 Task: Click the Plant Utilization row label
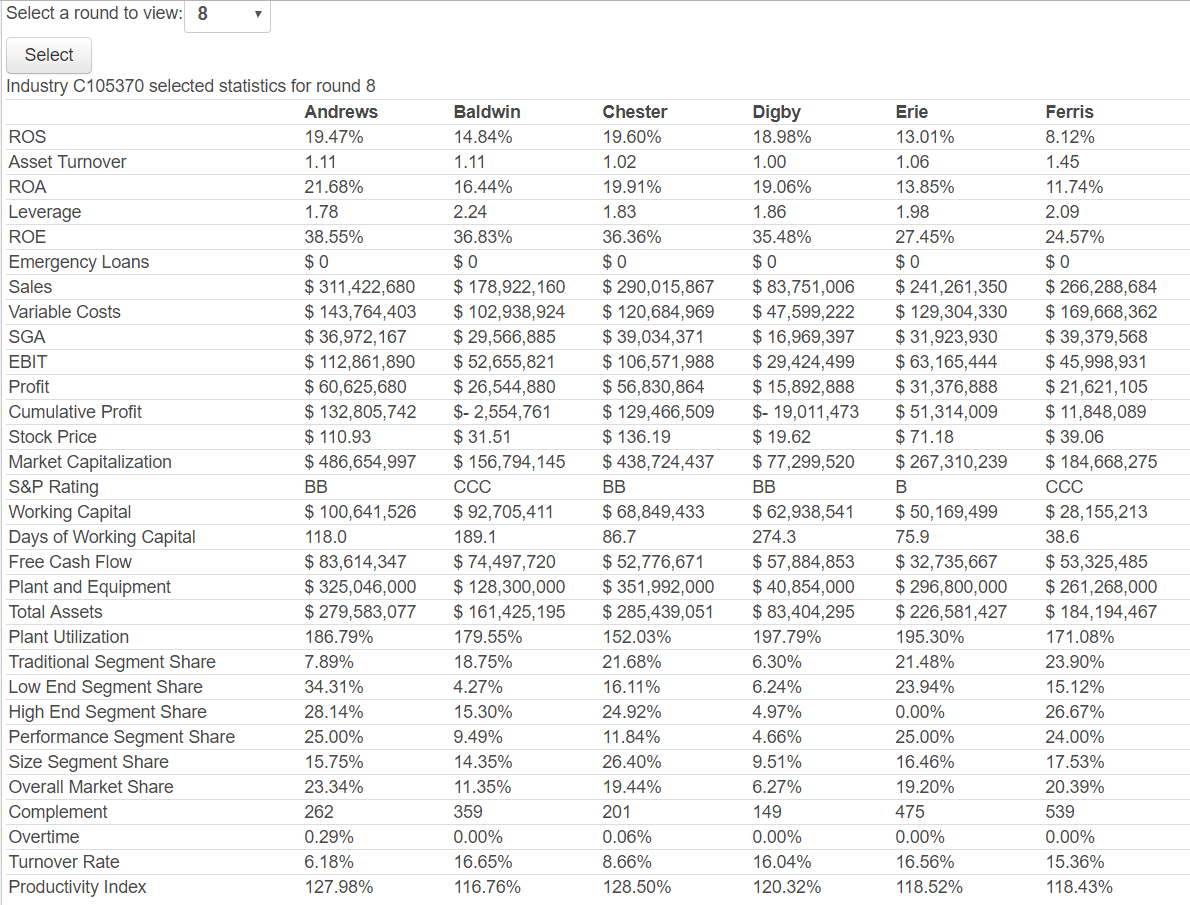click(69, 637)
